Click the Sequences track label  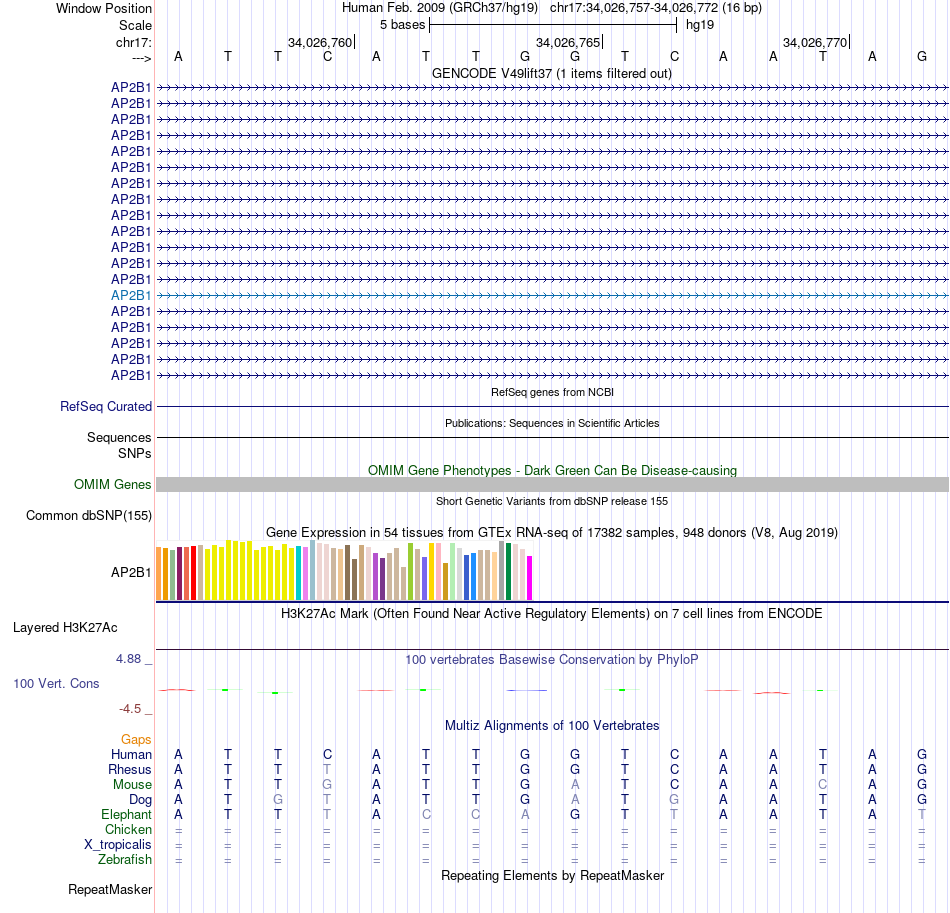pos(119,437)
